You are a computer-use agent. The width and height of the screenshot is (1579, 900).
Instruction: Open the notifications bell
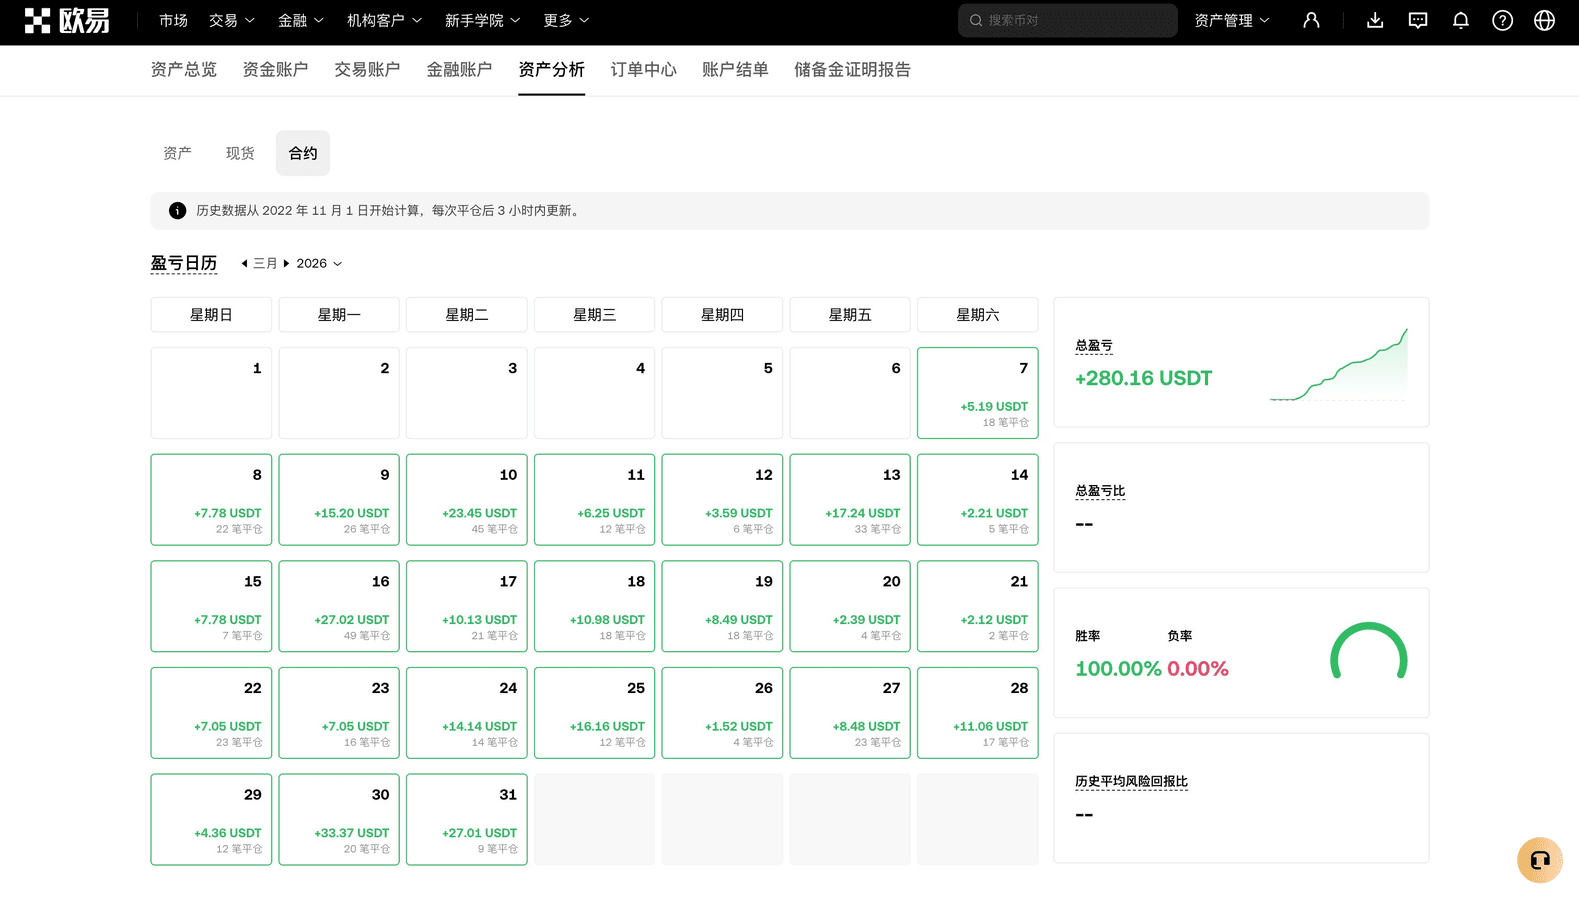1461,20
